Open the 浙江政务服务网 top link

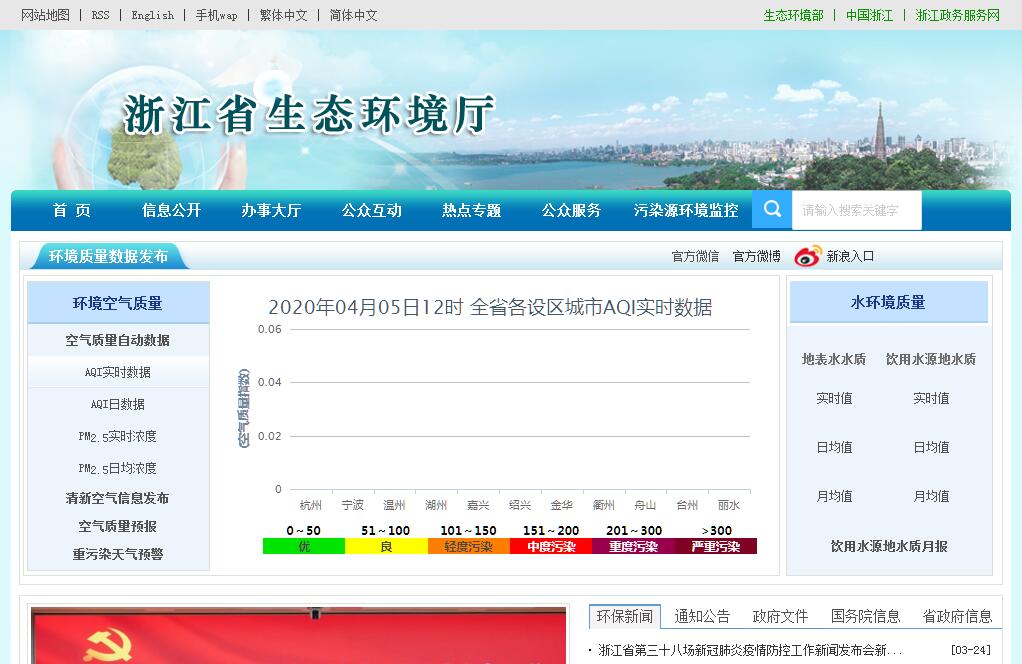click(957, 15)
